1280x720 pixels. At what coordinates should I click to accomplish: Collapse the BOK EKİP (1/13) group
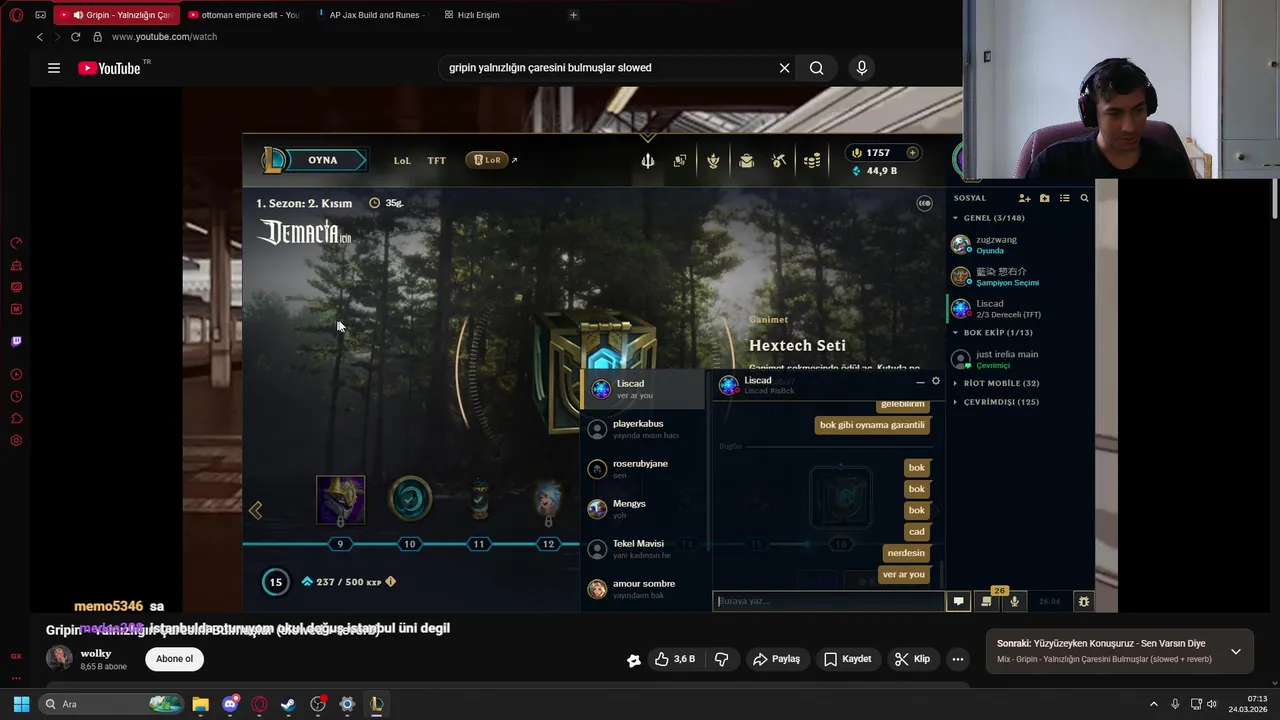992,333
